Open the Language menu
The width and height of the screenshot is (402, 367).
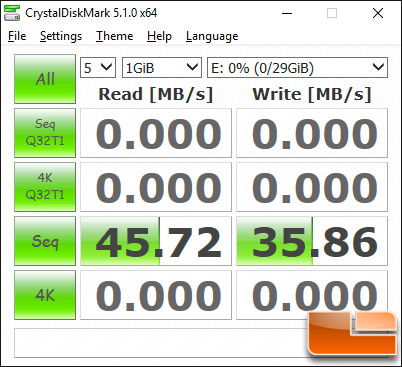point(212,36)
